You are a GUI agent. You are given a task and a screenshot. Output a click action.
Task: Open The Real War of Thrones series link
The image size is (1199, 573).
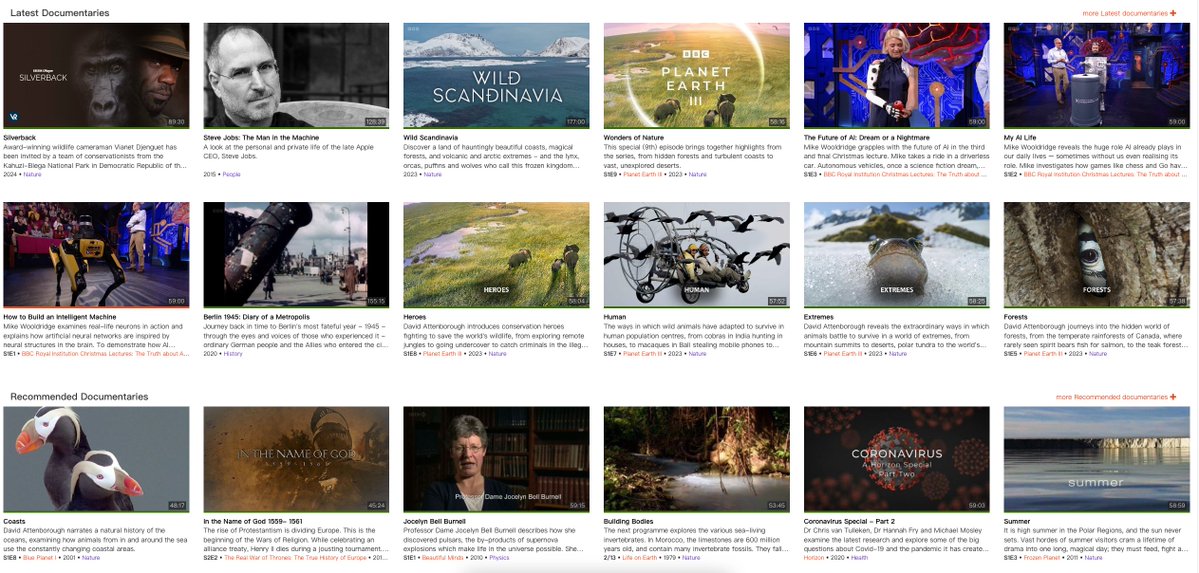(x=294, y=558)
